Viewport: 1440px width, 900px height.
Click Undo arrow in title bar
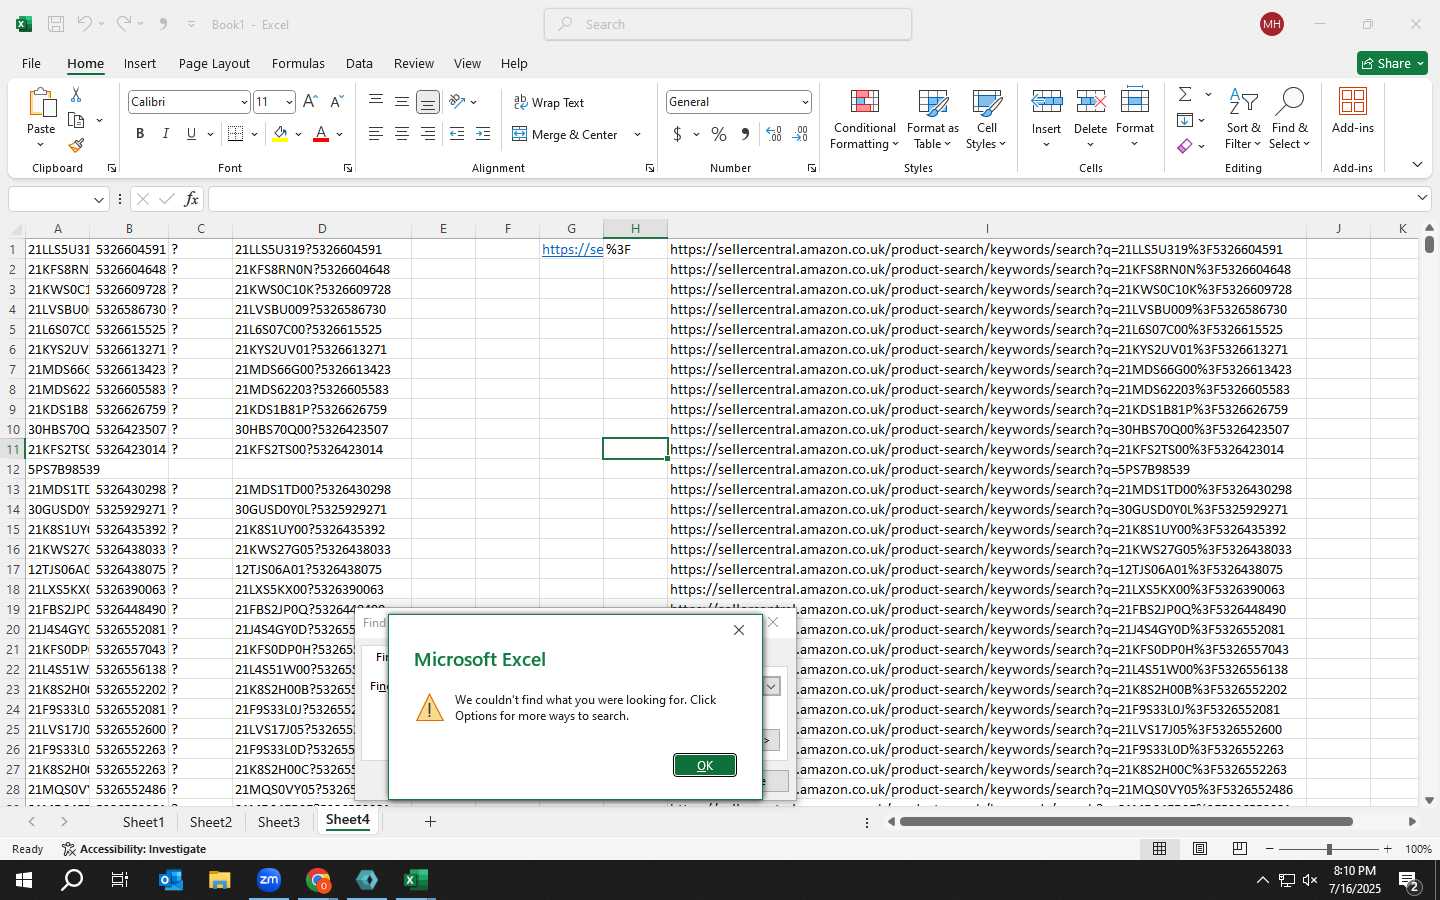[x=85, y=24]
